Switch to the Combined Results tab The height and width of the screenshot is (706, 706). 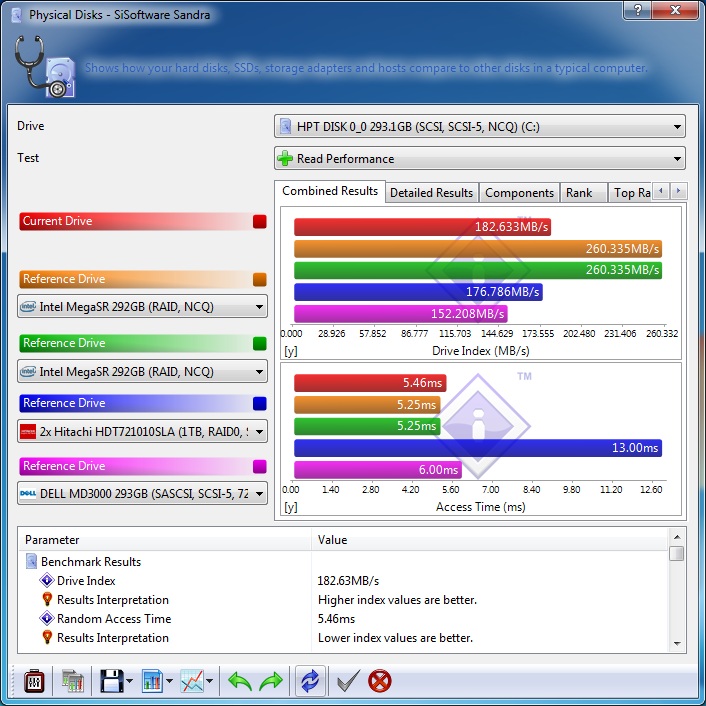click(330, 191)
